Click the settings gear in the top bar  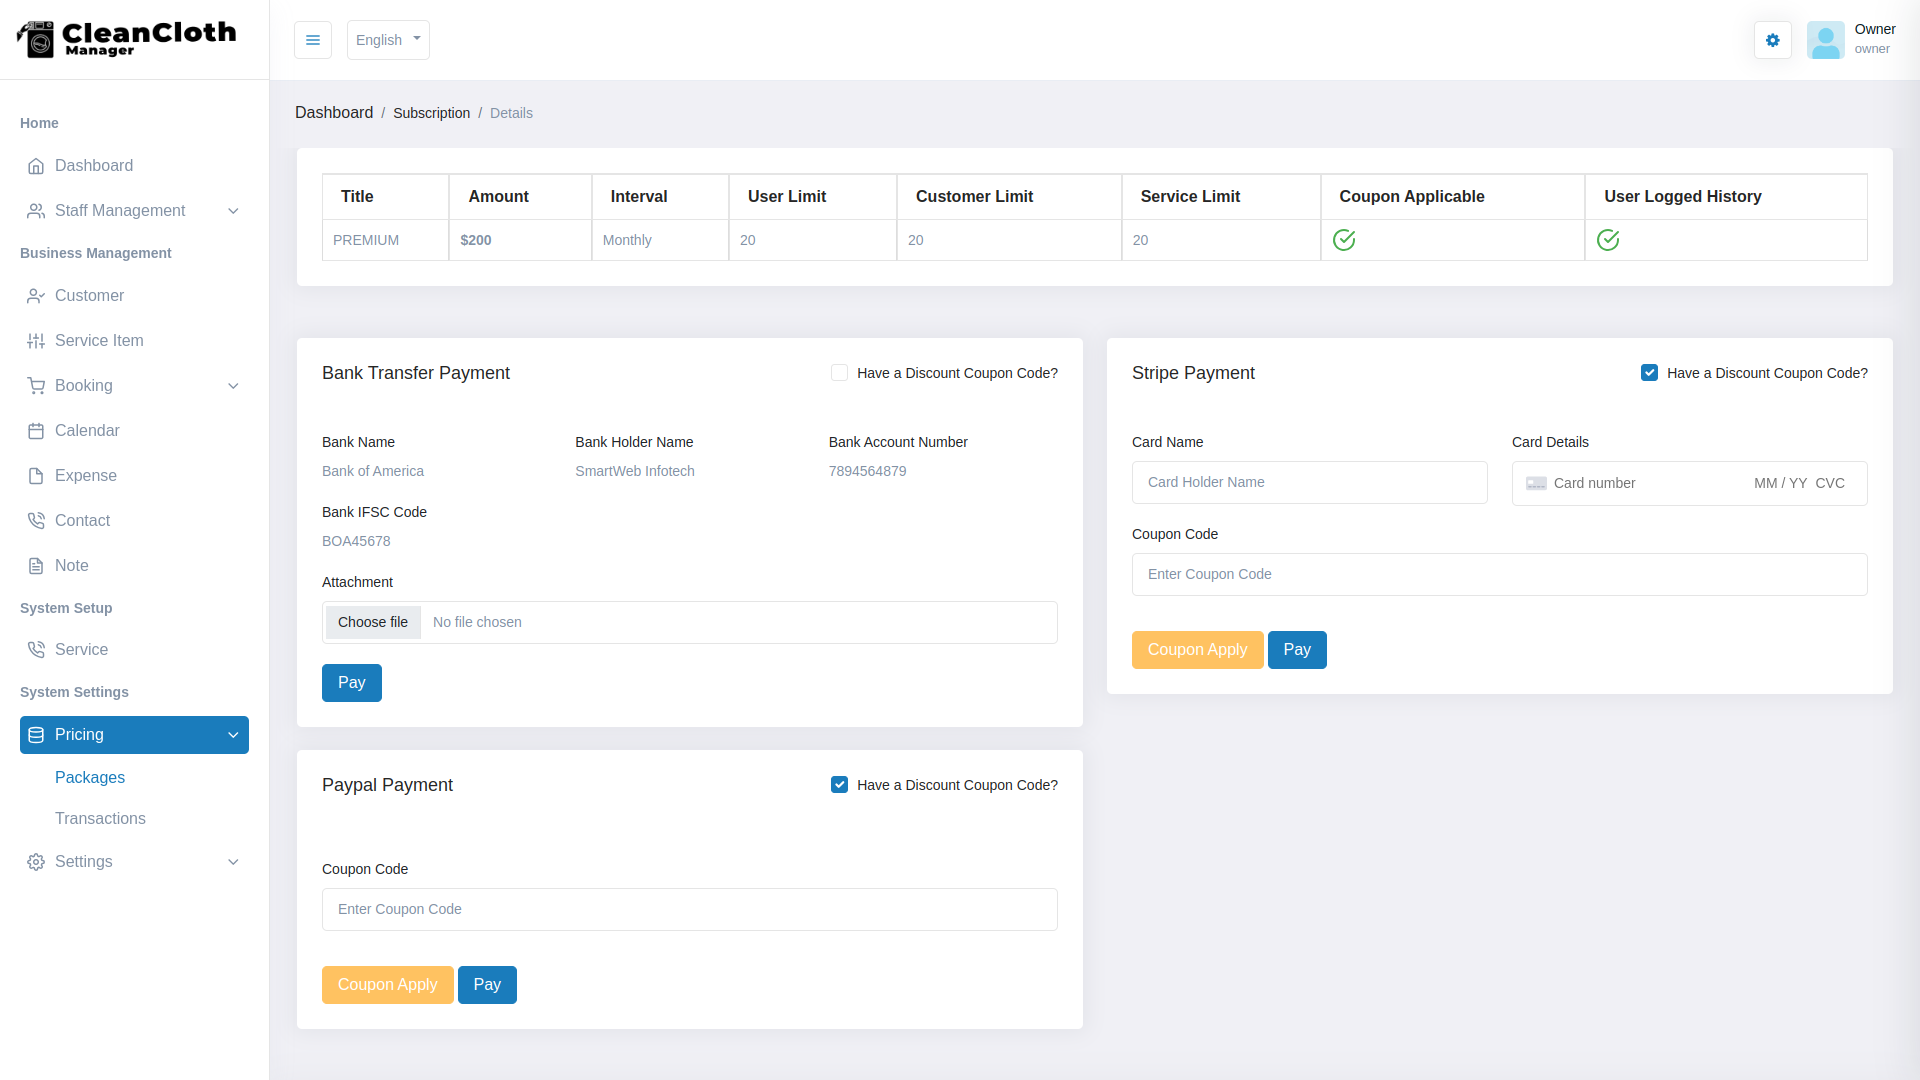(1772, 40)
